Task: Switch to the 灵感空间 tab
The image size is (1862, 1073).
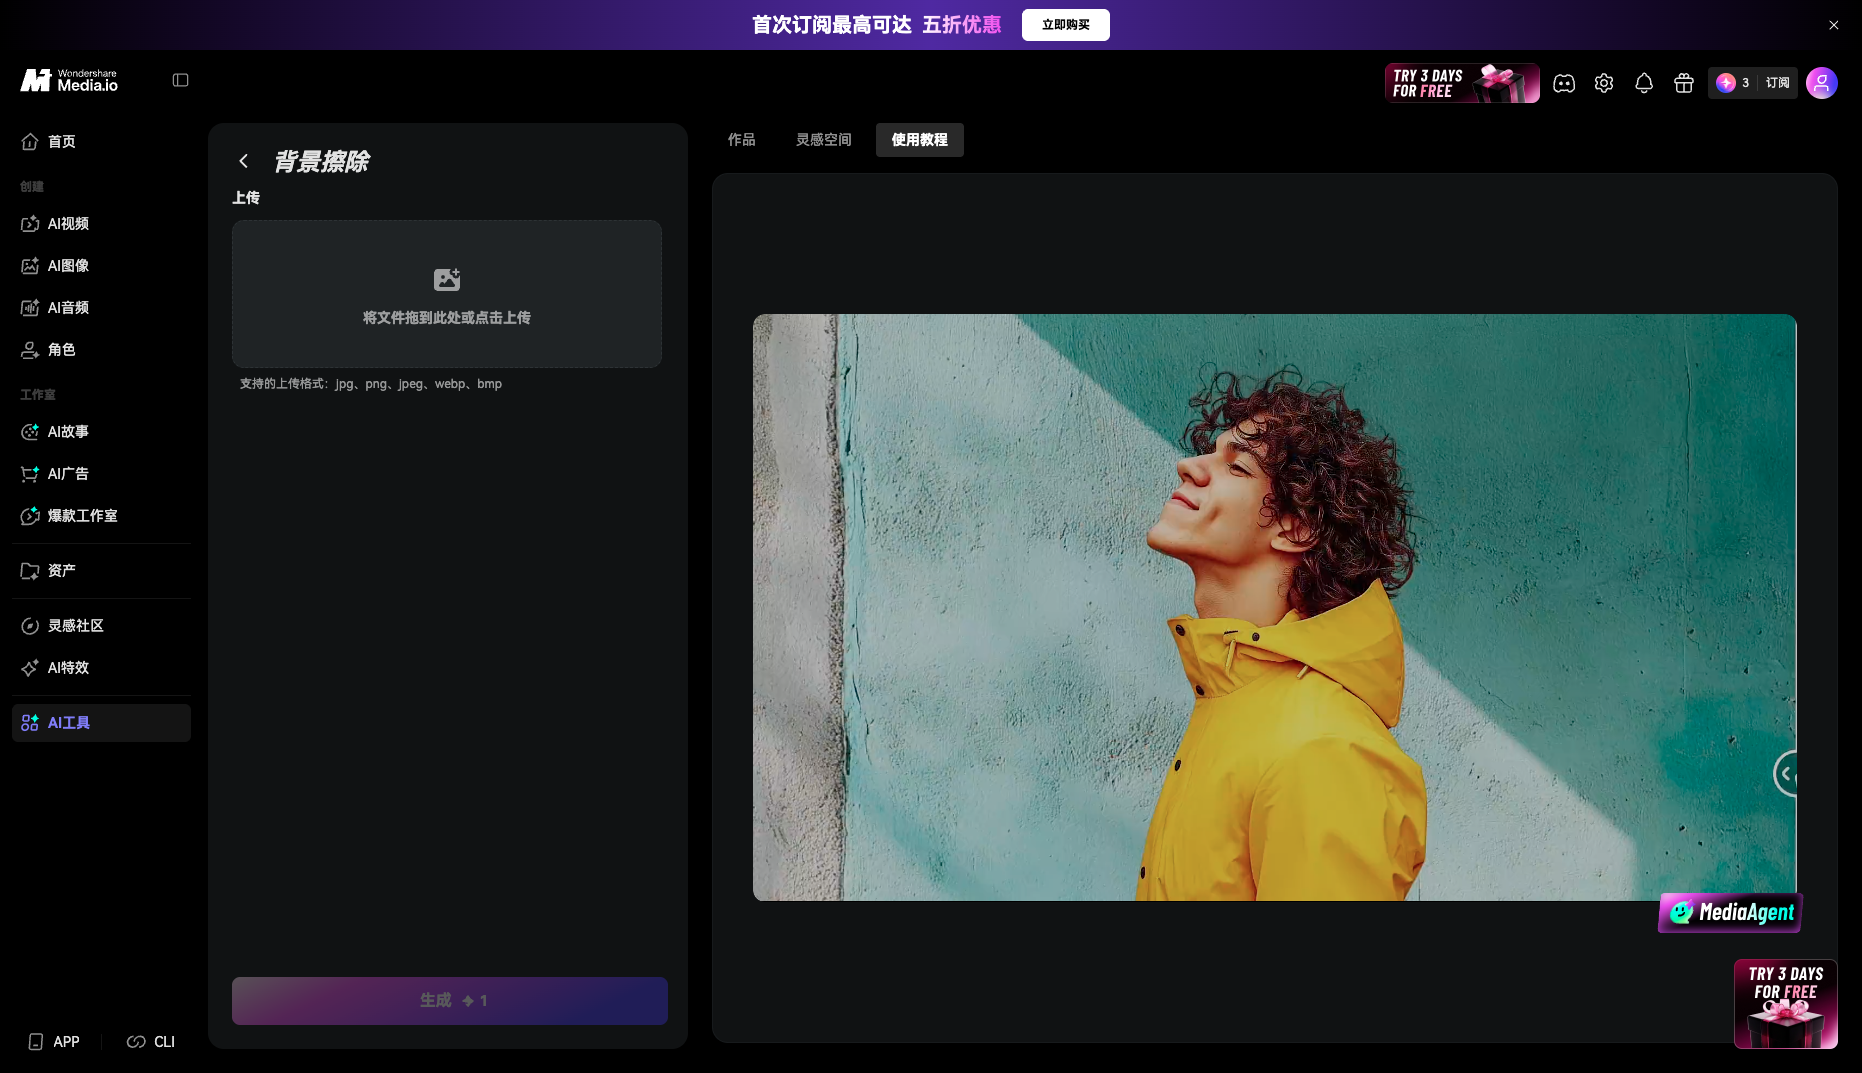Action: tap(824, 140)
